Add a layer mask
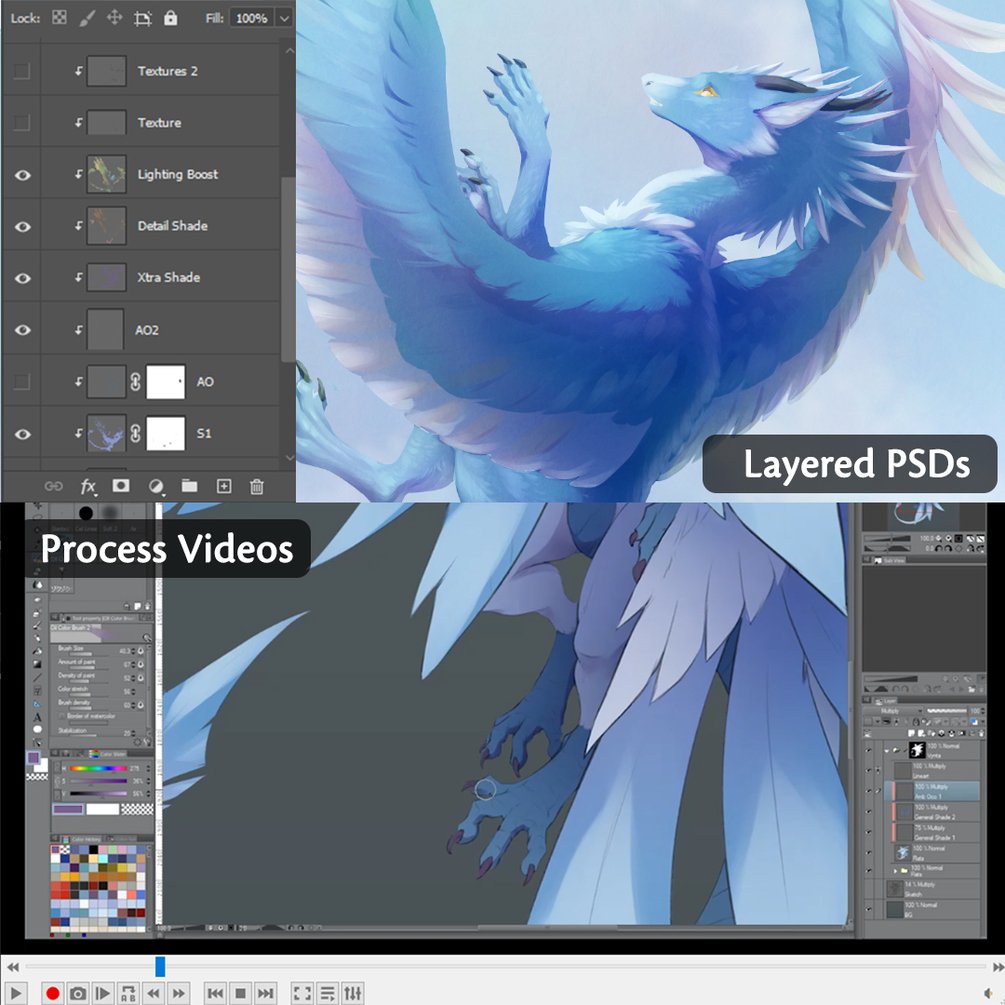The height and width of the screenshot is (1005, 1005). (120, 486)
